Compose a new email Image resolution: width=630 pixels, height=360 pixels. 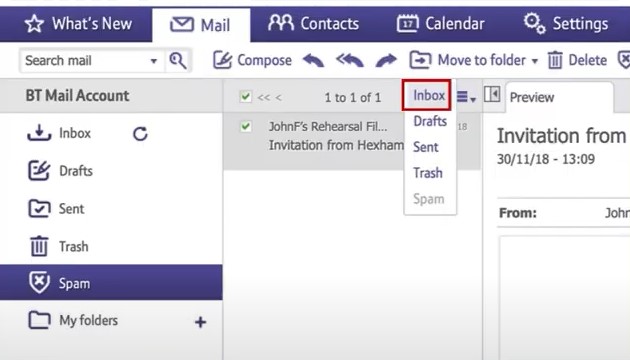(252, 60)
